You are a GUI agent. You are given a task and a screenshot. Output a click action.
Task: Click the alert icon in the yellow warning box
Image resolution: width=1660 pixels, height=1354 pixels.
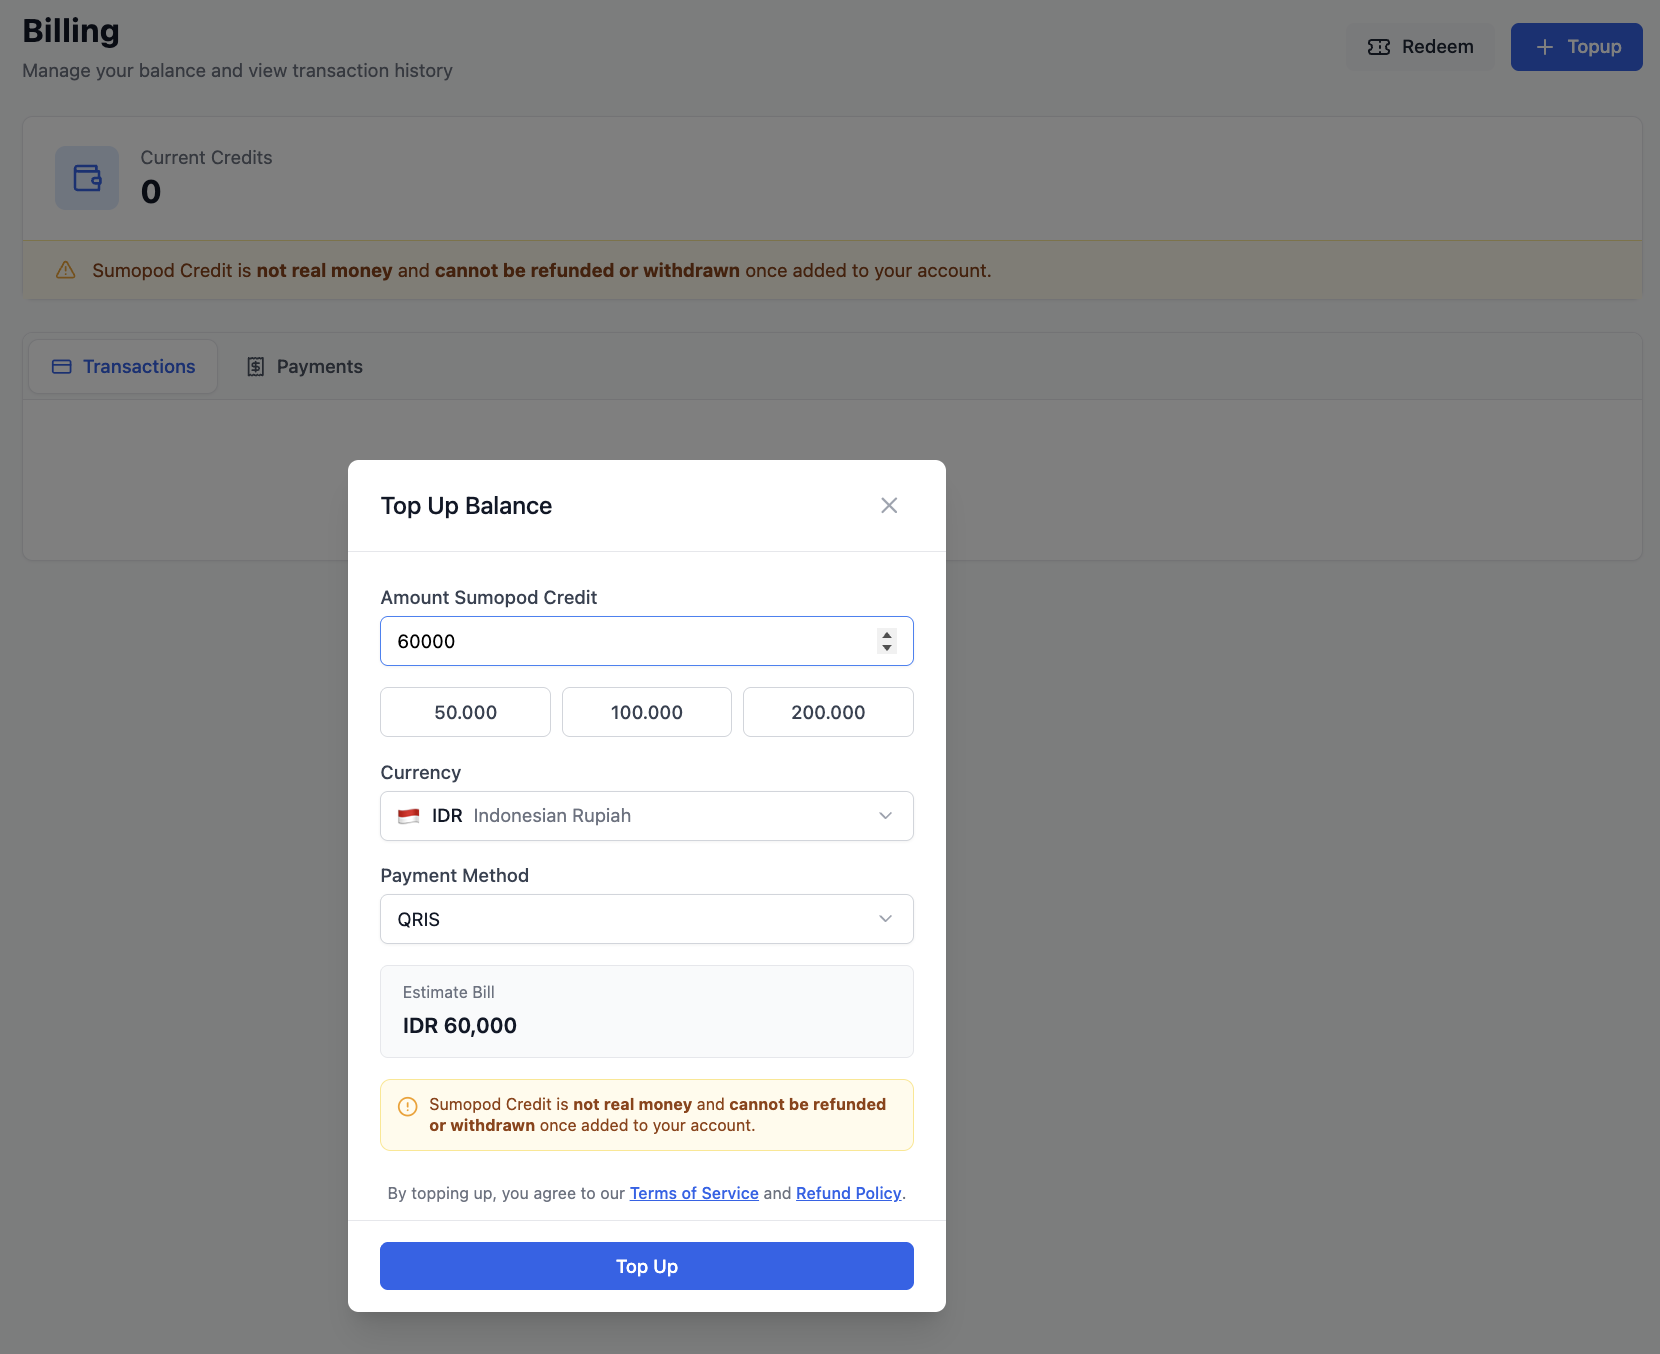(407, 1106)
